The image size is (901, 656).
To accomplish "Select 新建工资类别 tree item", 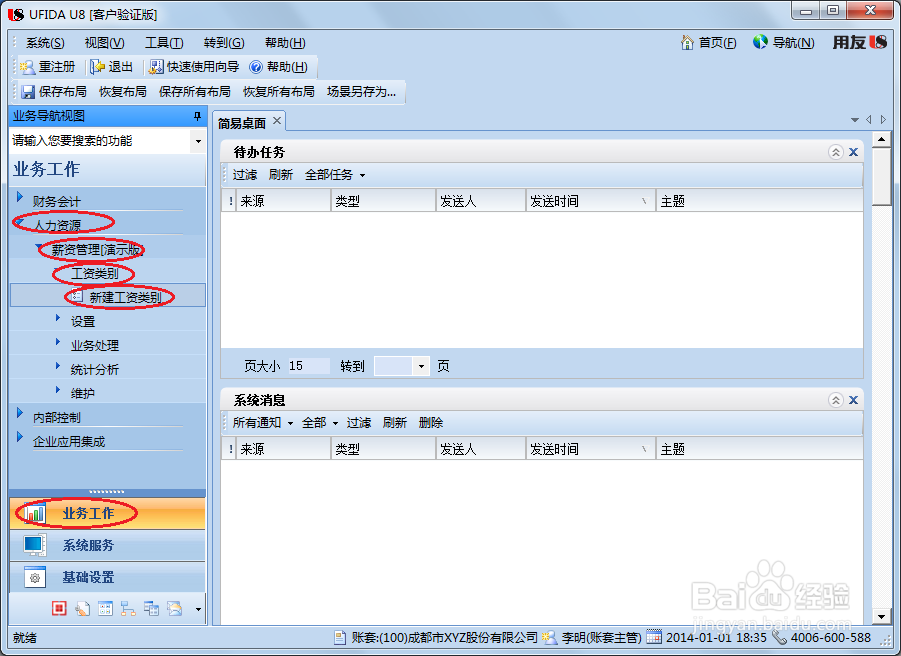I will coord(108,295).
